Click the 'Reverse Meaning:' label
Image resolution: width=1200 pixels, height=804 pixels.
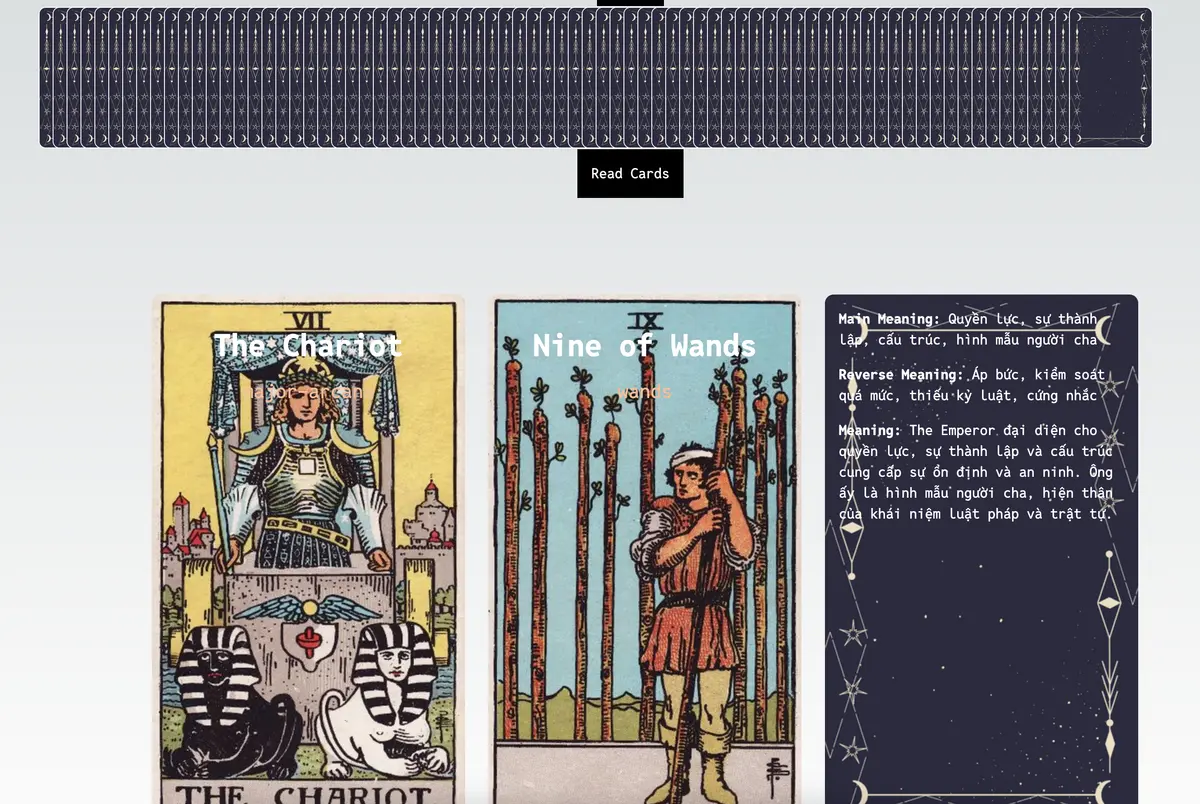coord(901,375)
